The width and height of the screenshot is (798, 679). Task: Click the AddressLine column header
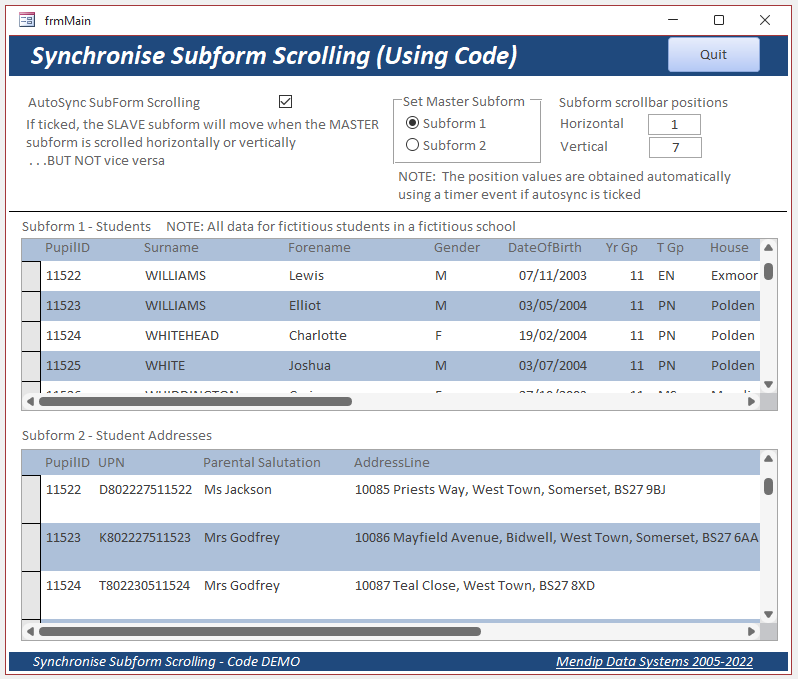(x=392, y=463)
